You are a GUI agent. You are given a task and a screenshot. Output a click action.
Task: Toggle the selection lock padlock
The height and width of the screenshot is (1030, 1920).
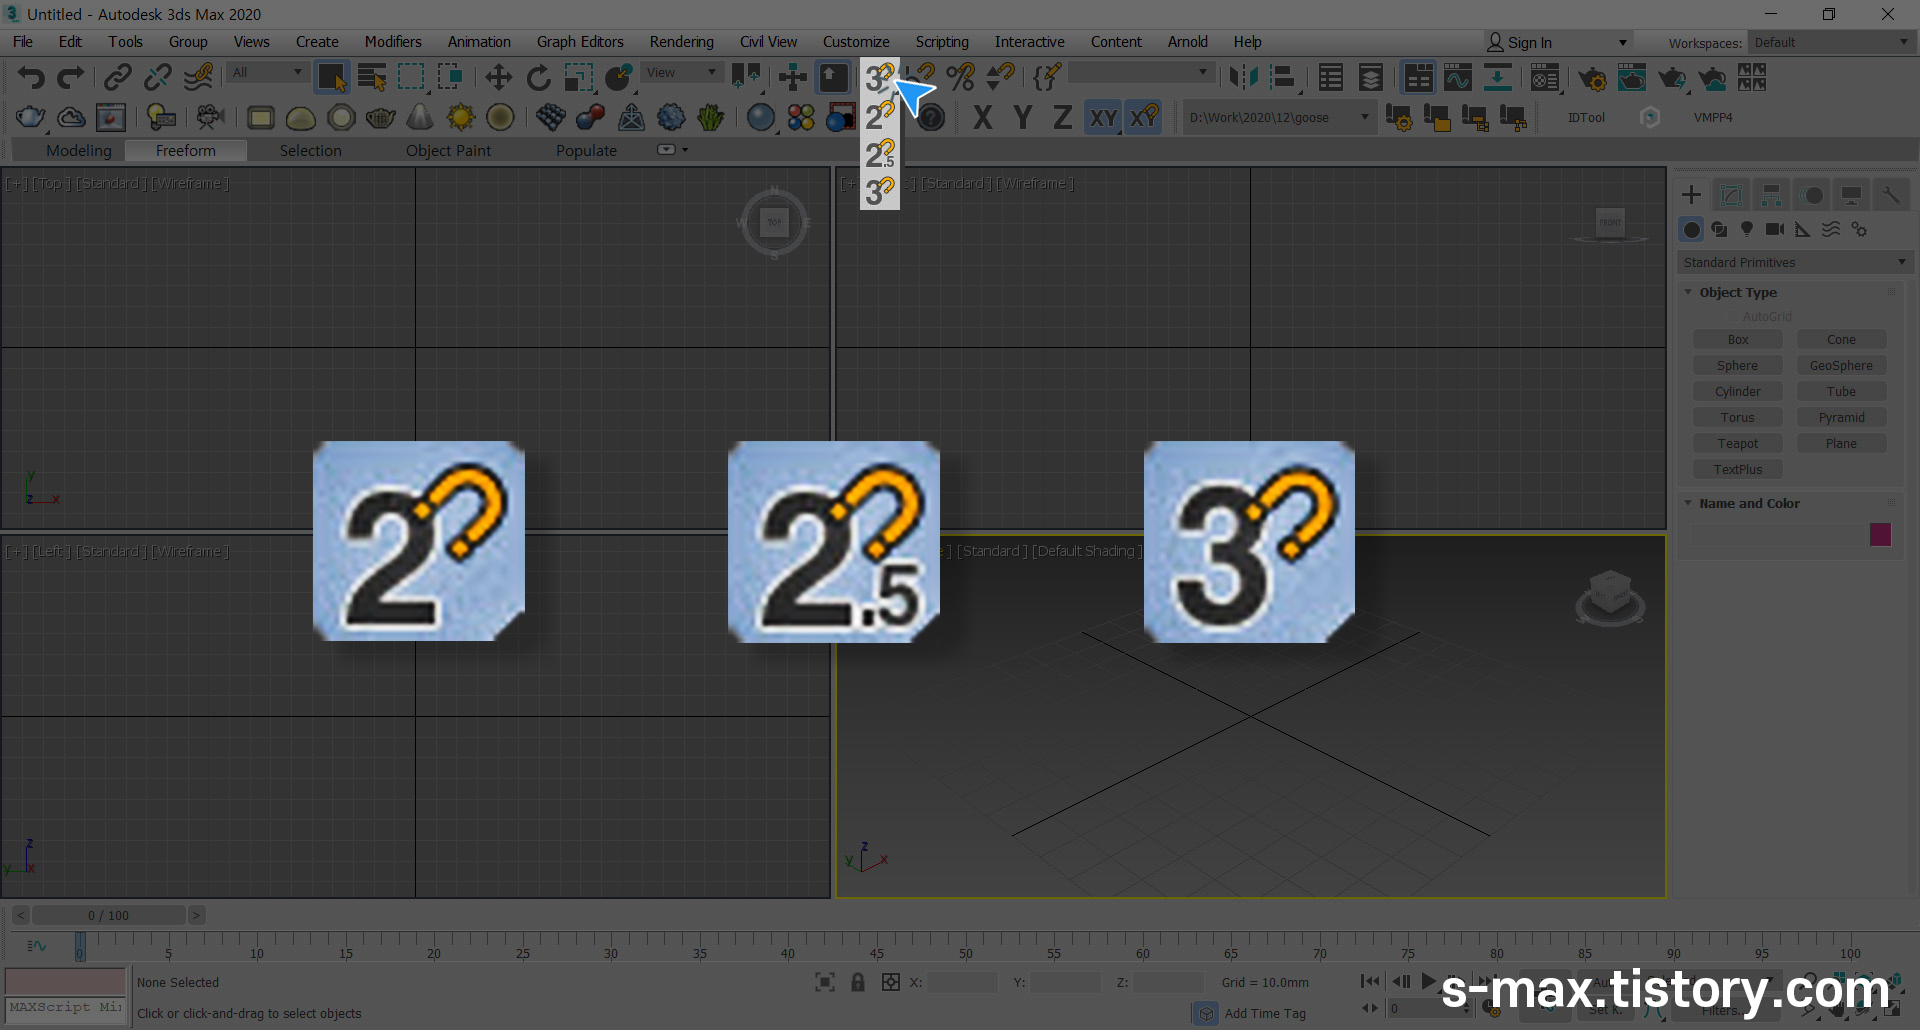[858, 982]
